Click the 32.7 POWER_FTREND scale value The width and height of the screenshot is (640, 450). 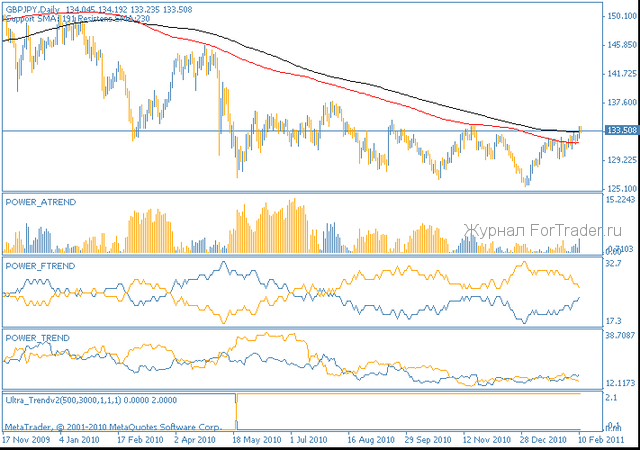coord(613,263)
